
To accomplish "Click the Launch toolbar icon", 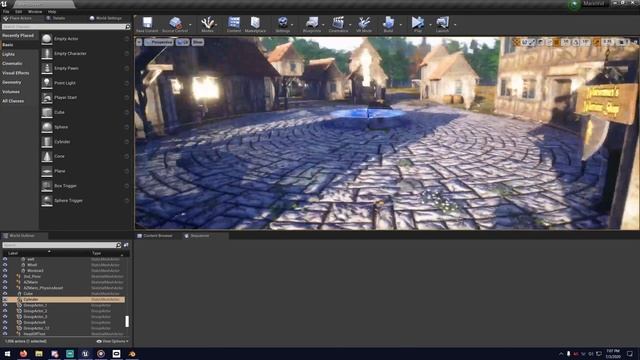I will tap(442, 22).
